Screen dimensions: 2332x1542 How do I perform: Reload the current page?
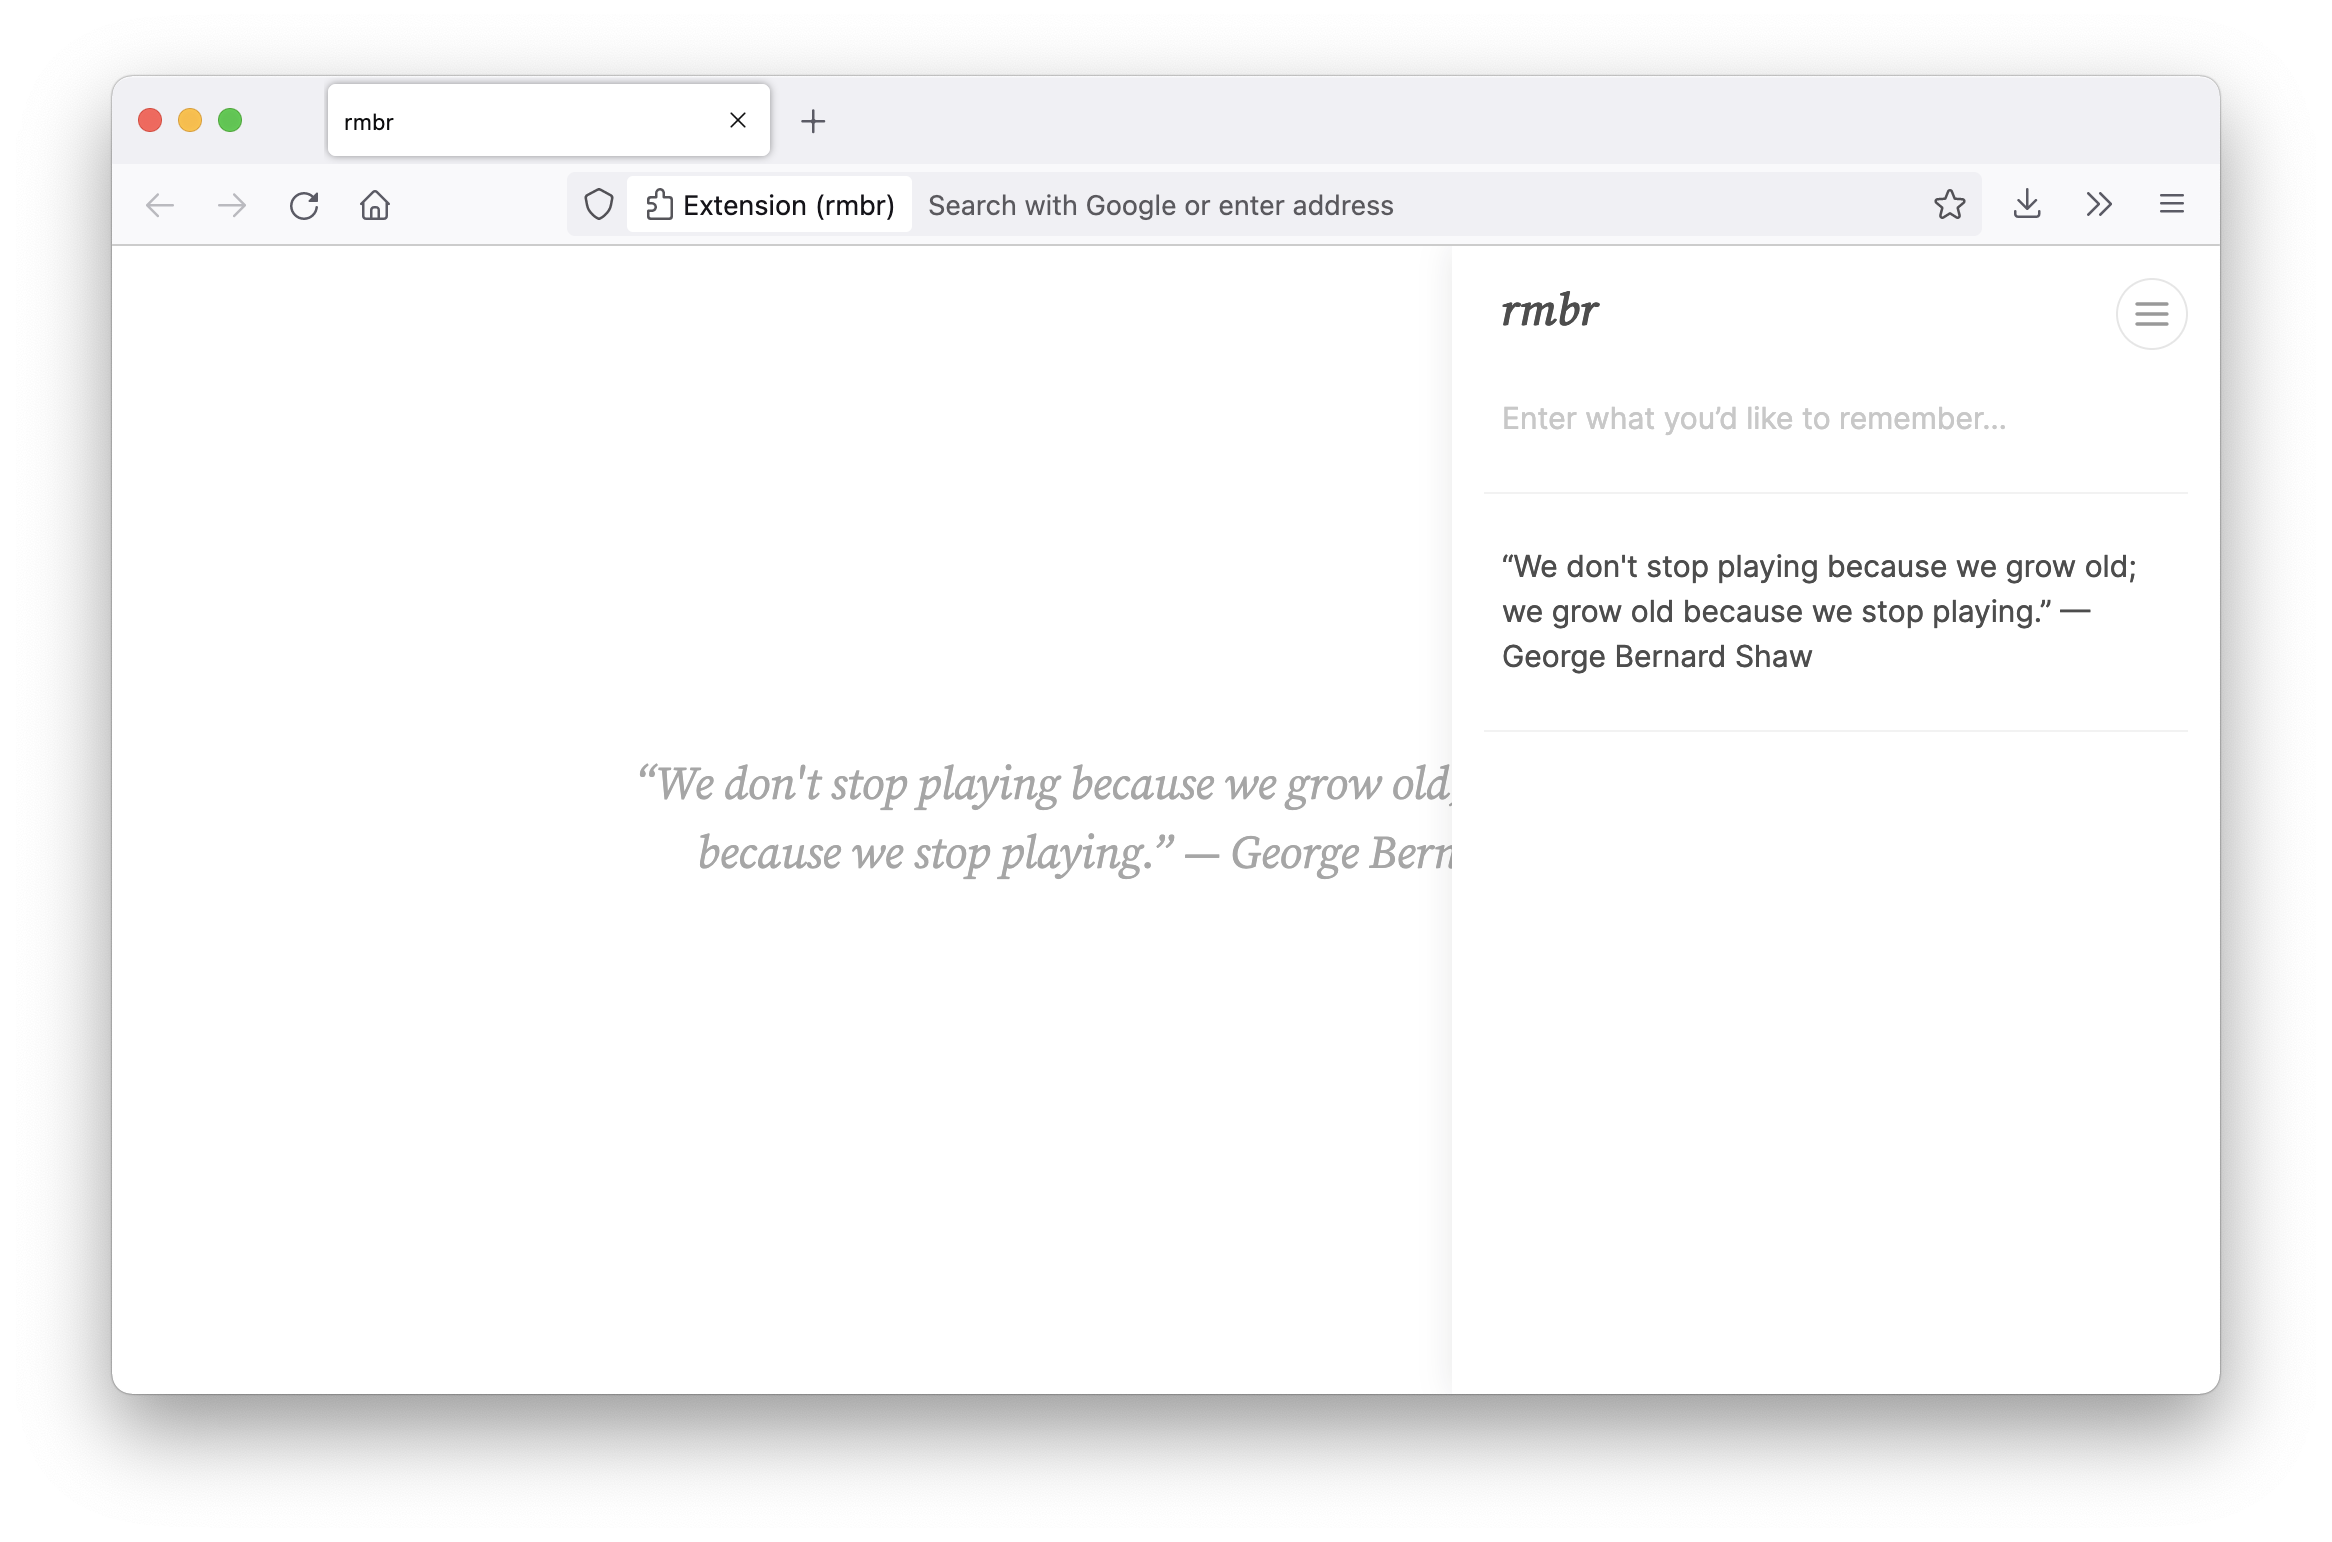[304, 205]
